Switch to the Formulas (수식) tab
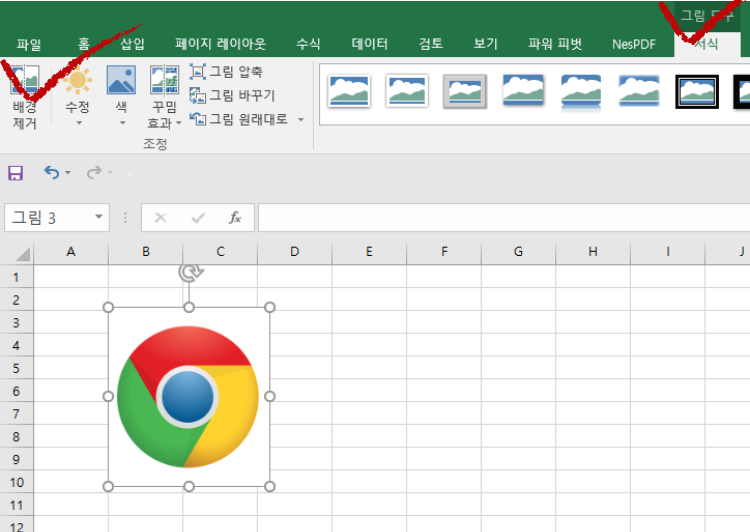Image resolution: width=750 pixels, height=532 pixels. click(x=308, y=44)
